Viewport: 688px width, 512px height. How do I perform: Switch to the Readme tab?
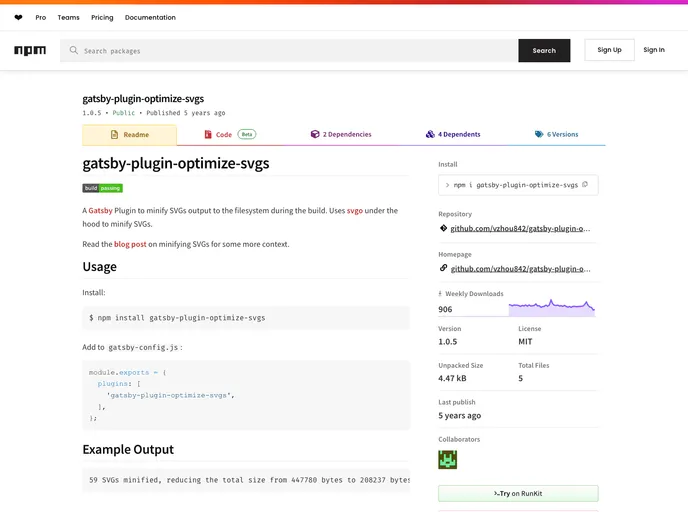coord(129,135)
